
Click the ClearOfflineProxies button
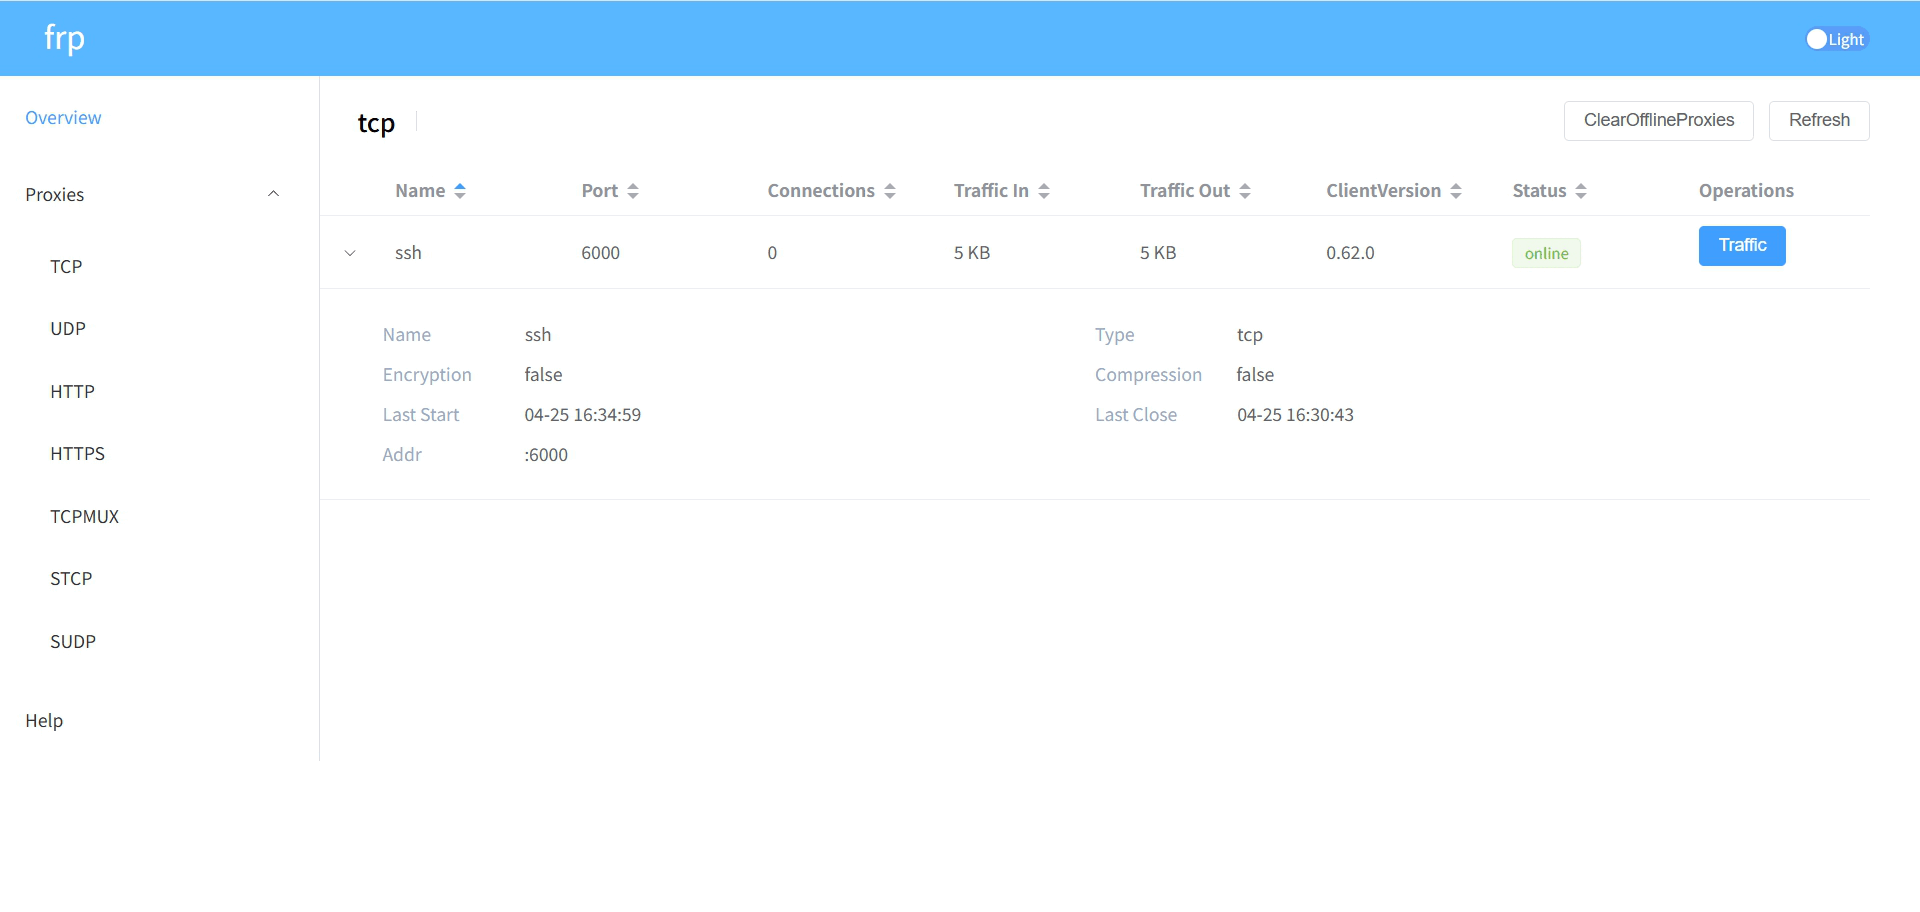click(x=1658, y=120)
